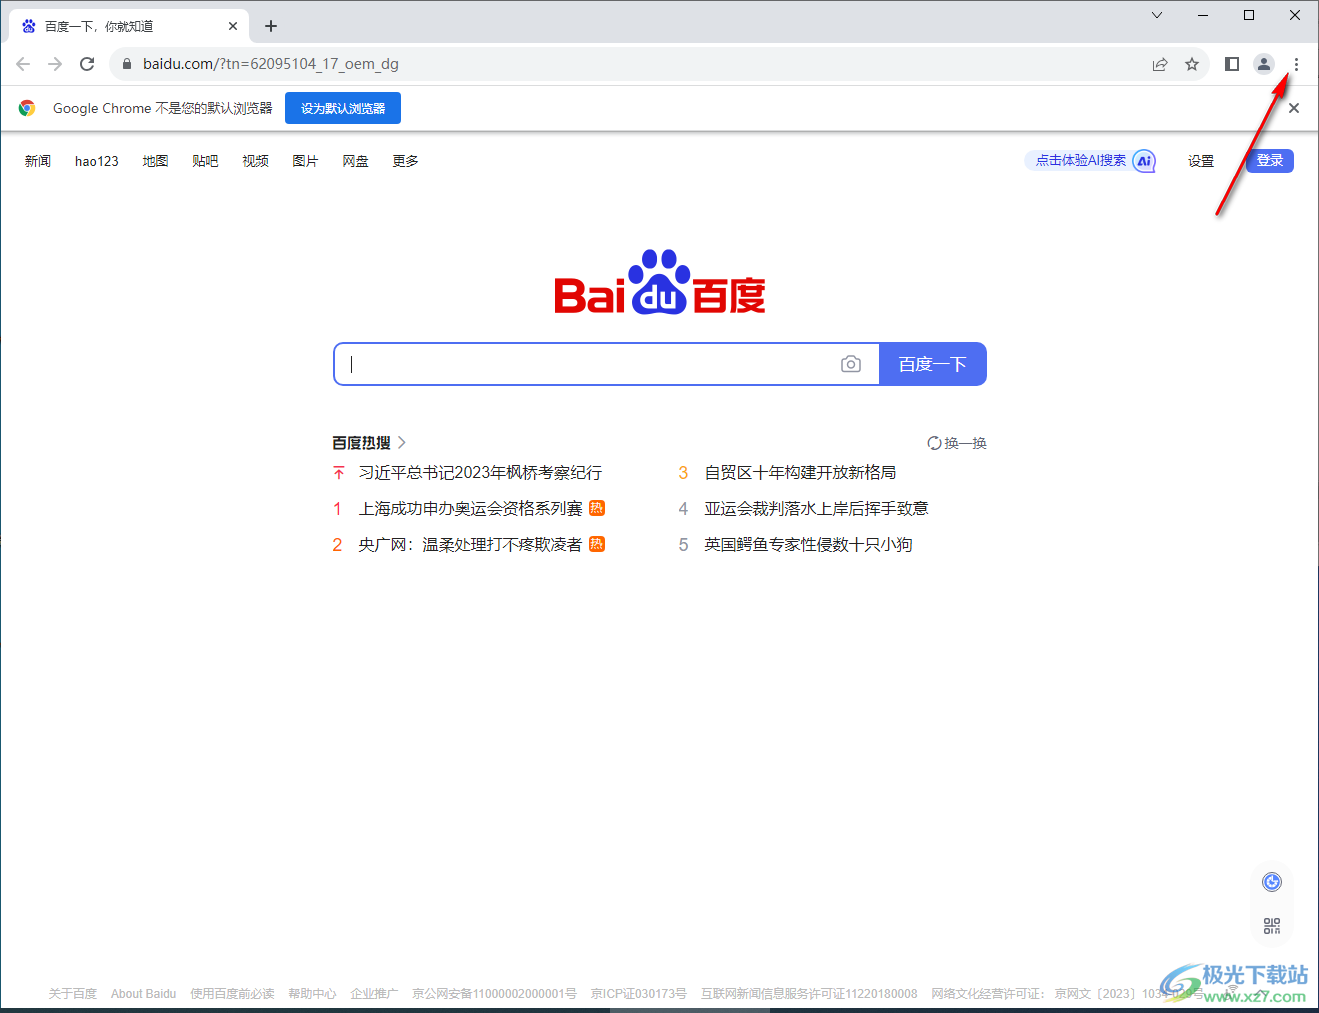This screenshot has width=1319, height=1013.
Task: Open the 网盘 navigation link
Action: pyautogui.click(x=355, y=161)
